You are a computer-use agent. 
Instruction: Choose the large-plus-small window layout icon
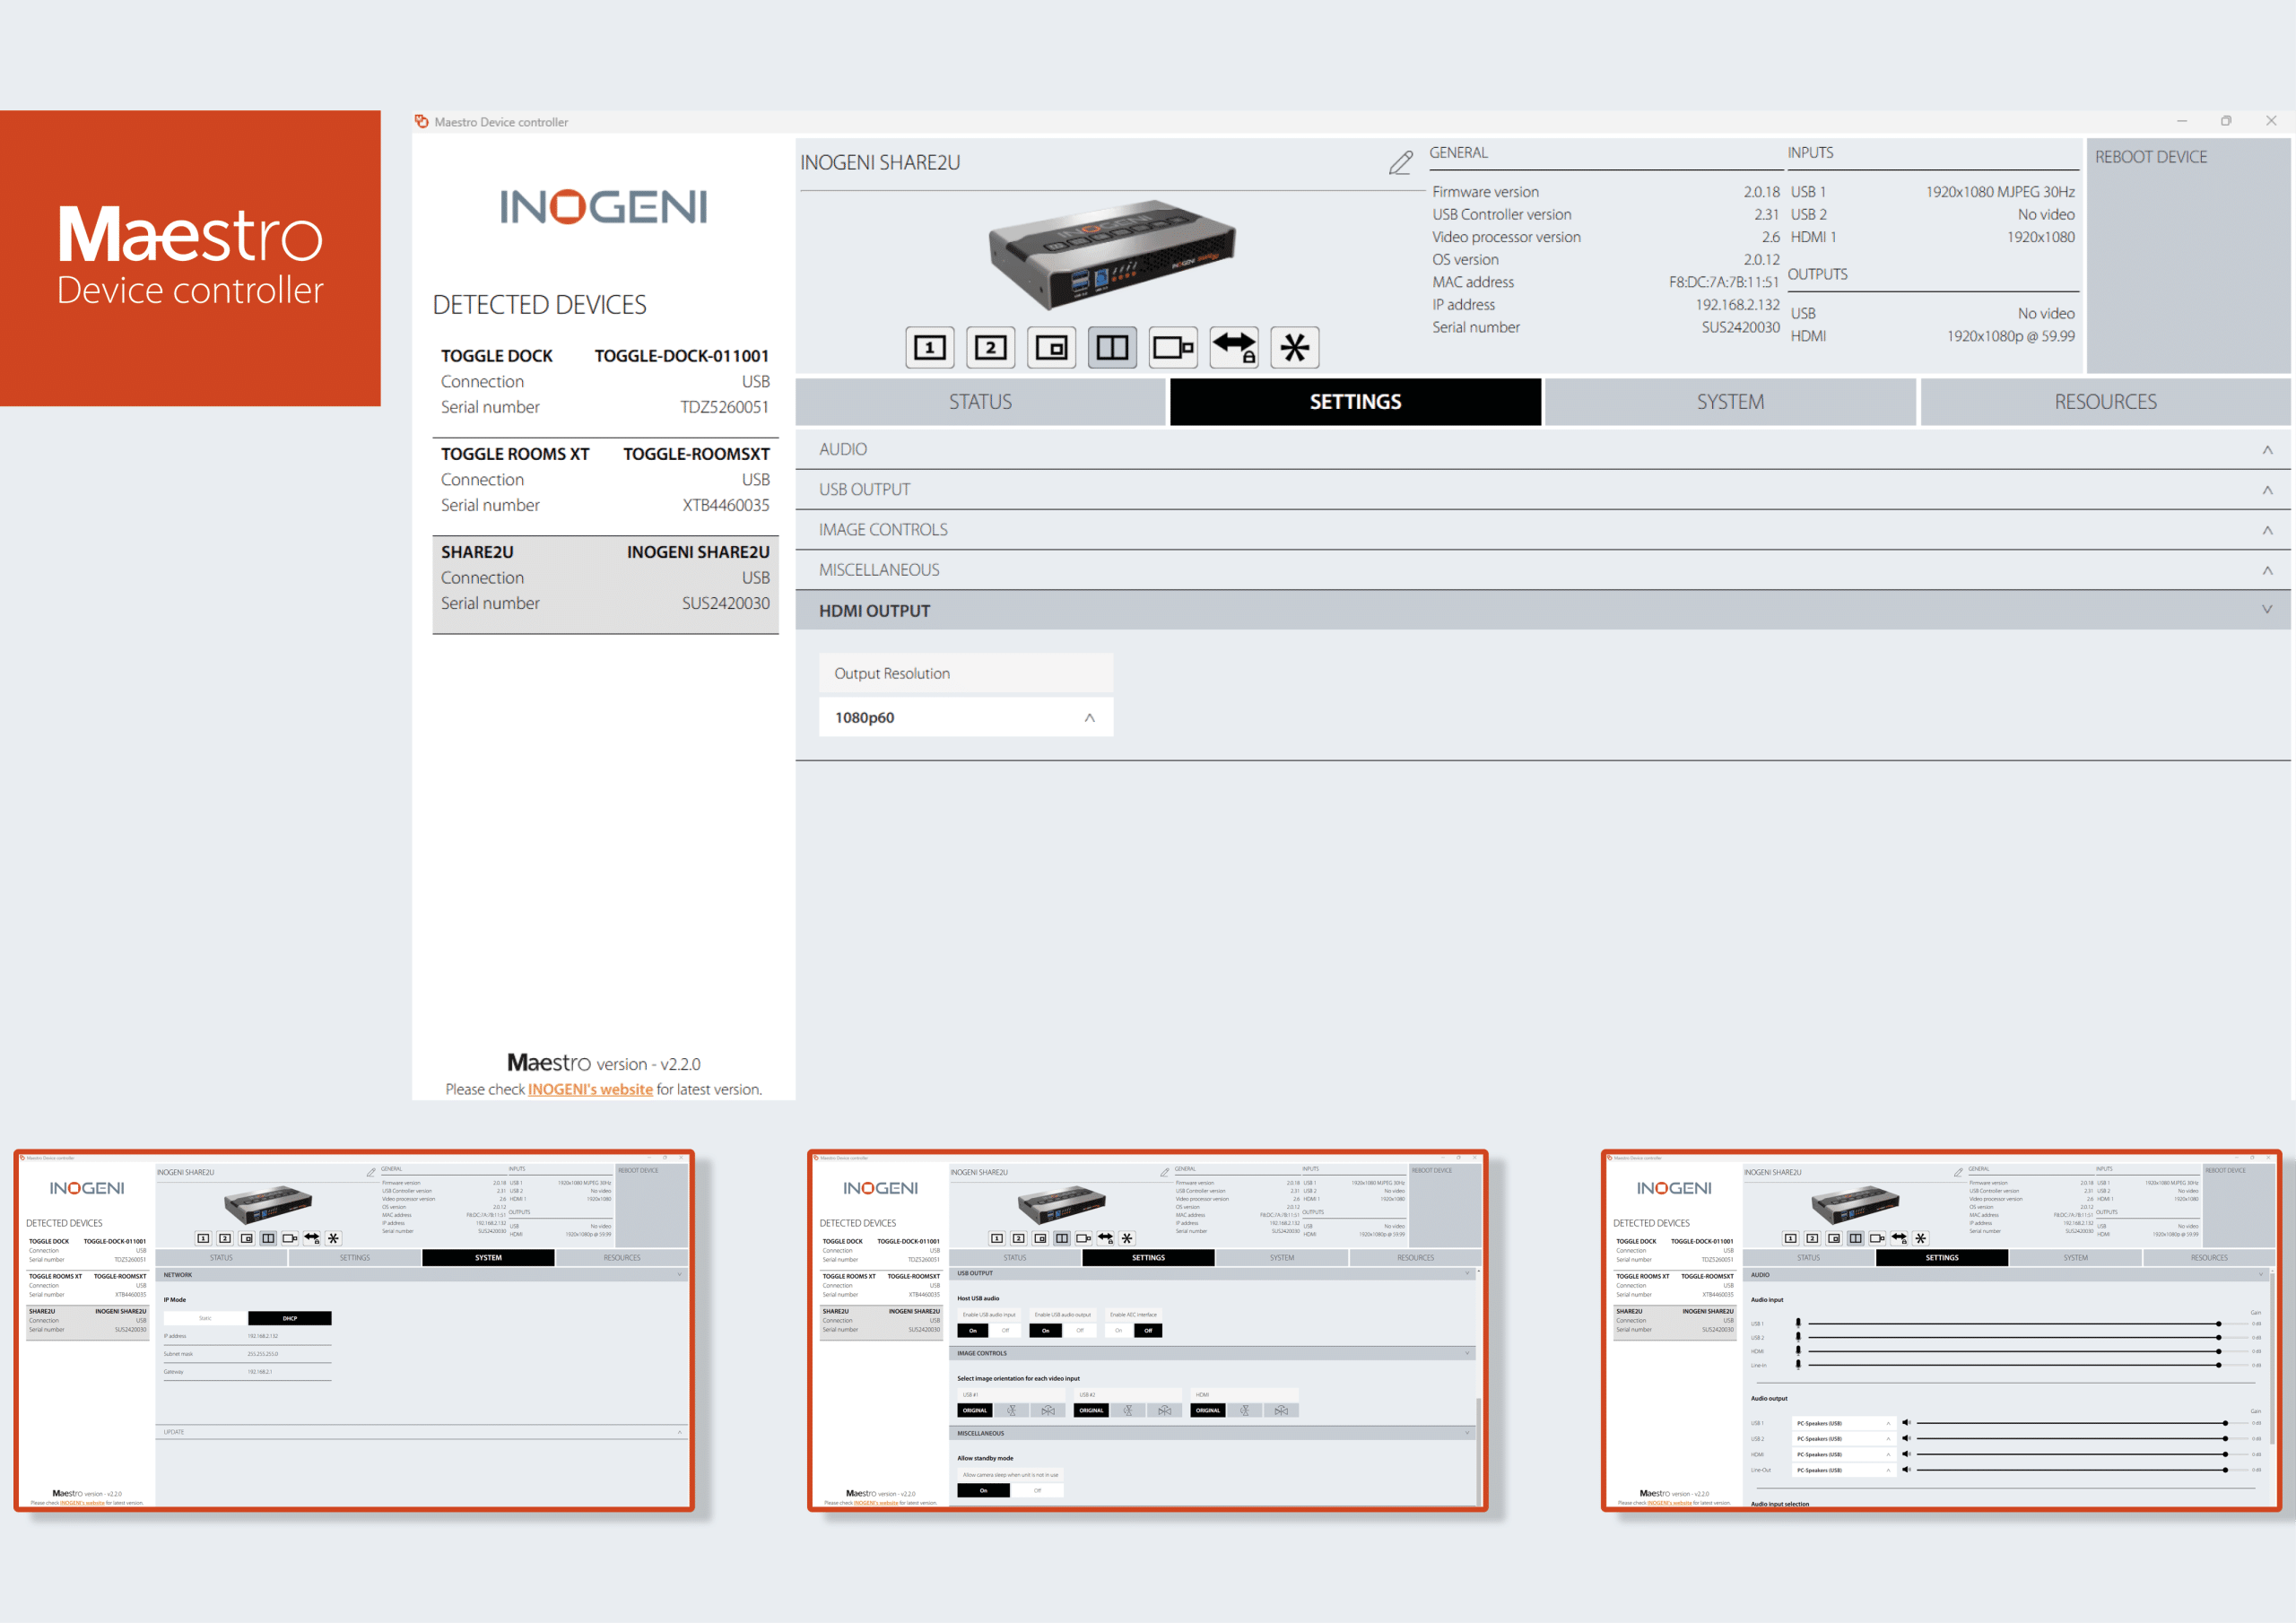pos(1172,348)
